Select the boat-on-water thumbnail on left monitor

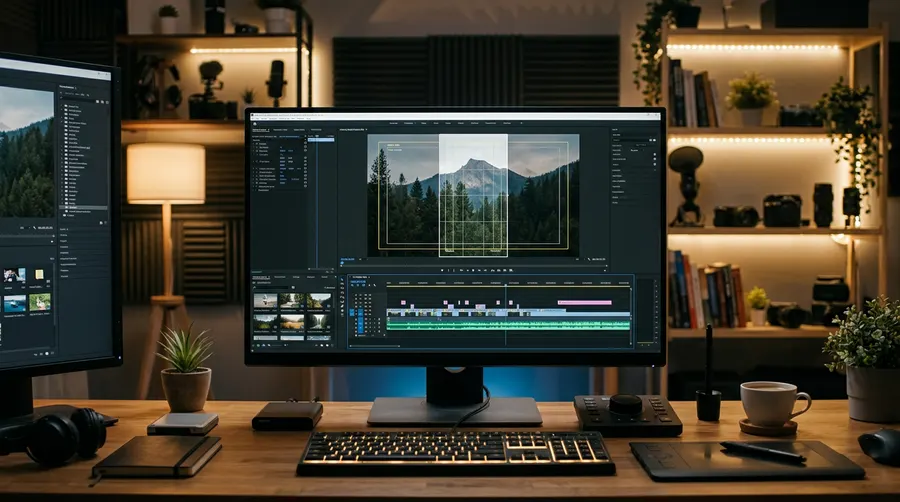[15, 303]
